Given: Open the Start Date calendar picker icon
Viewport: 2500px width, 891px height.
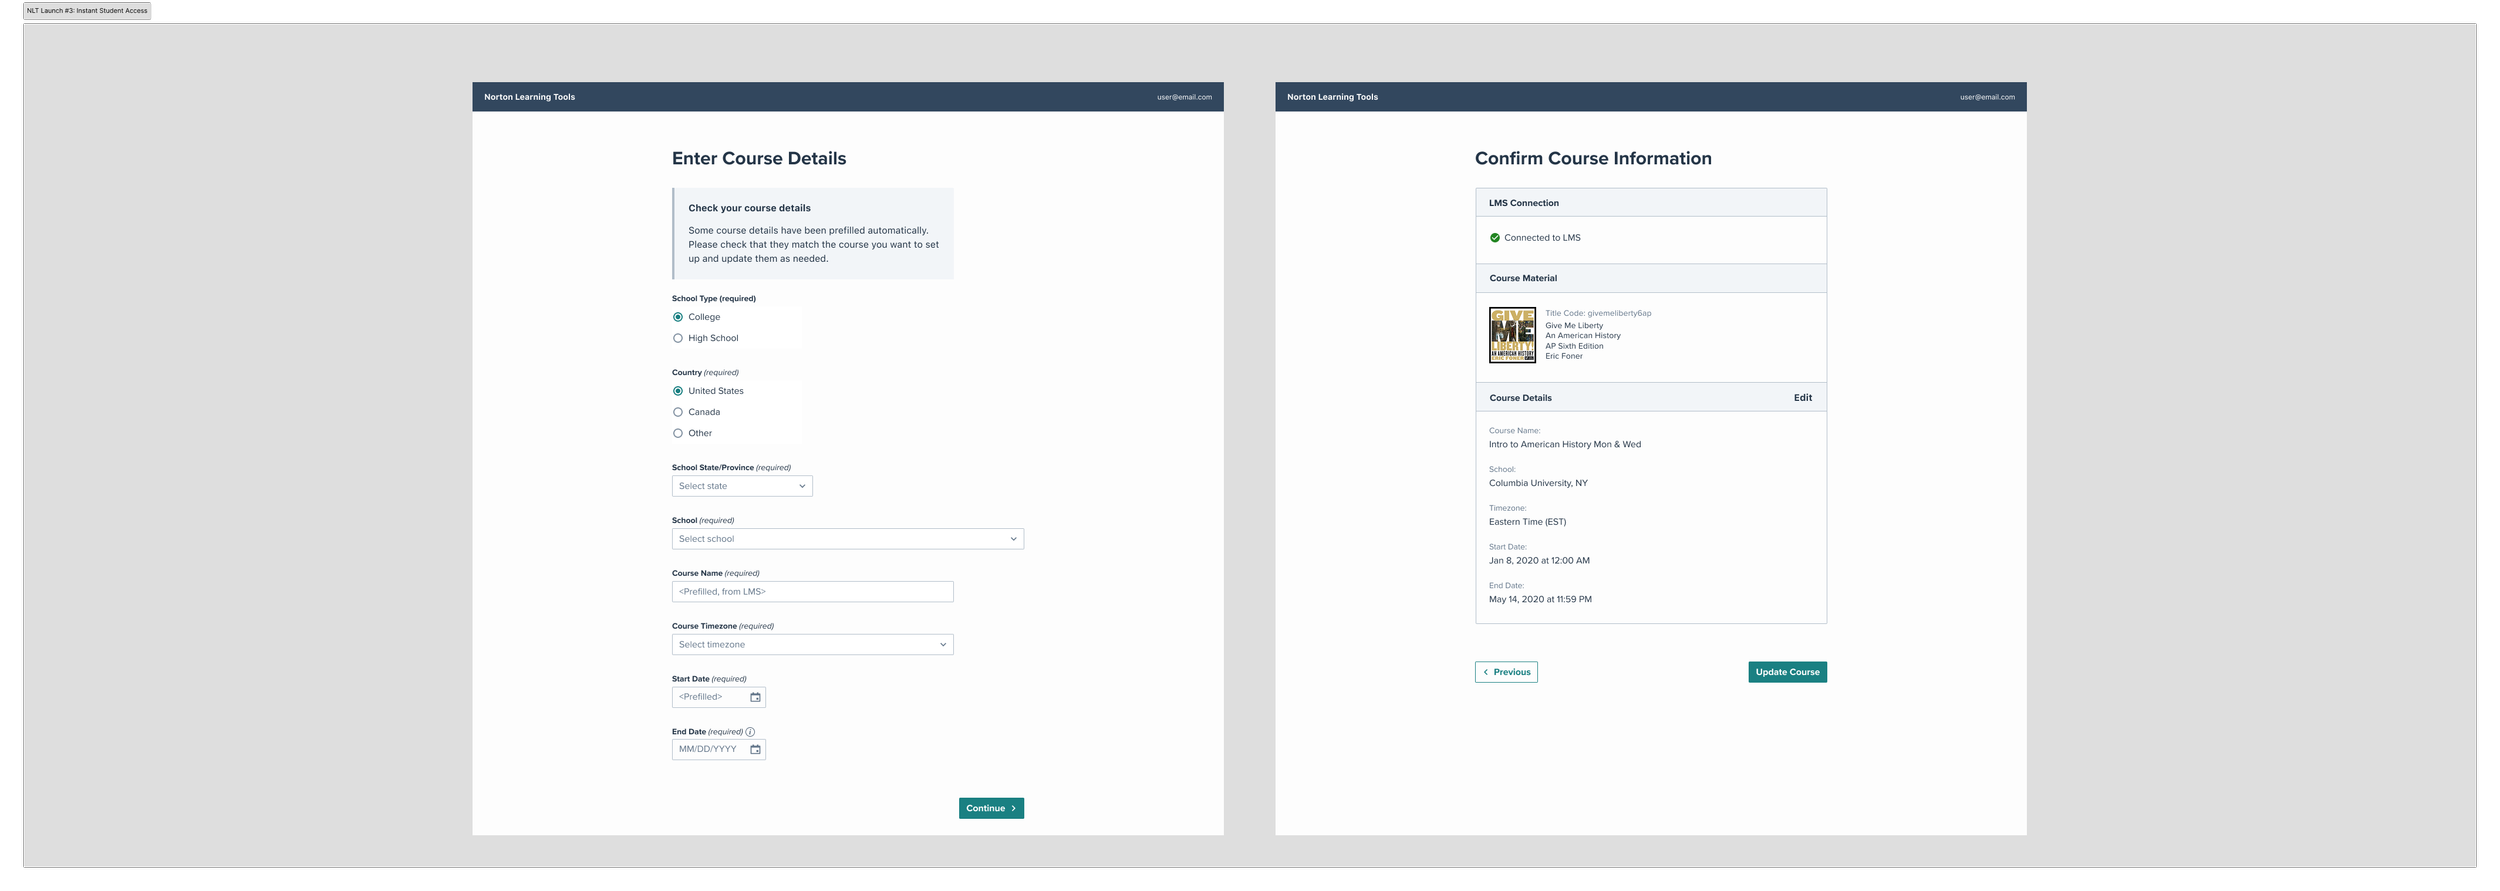Looking at the screenshot, I should point(755,697).
